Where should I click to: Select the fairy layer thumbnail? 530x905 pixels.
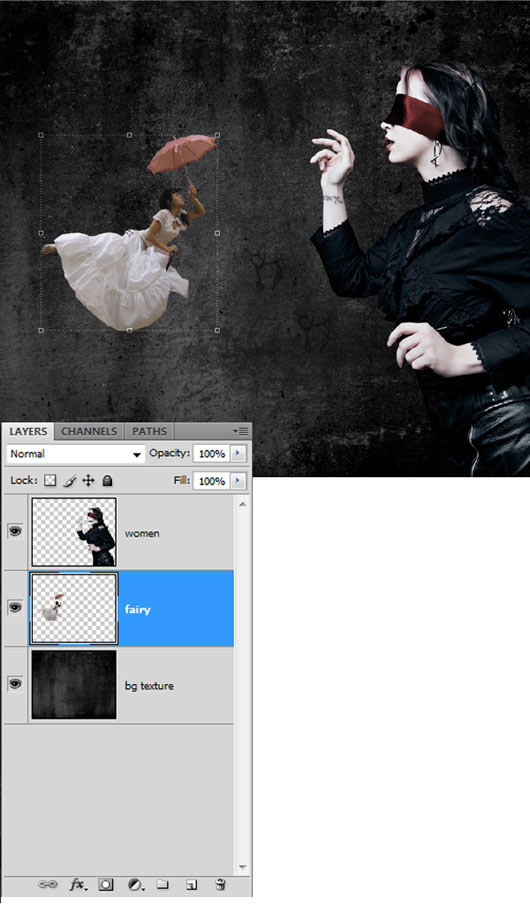pyautogui.click(x=74, y=608)
